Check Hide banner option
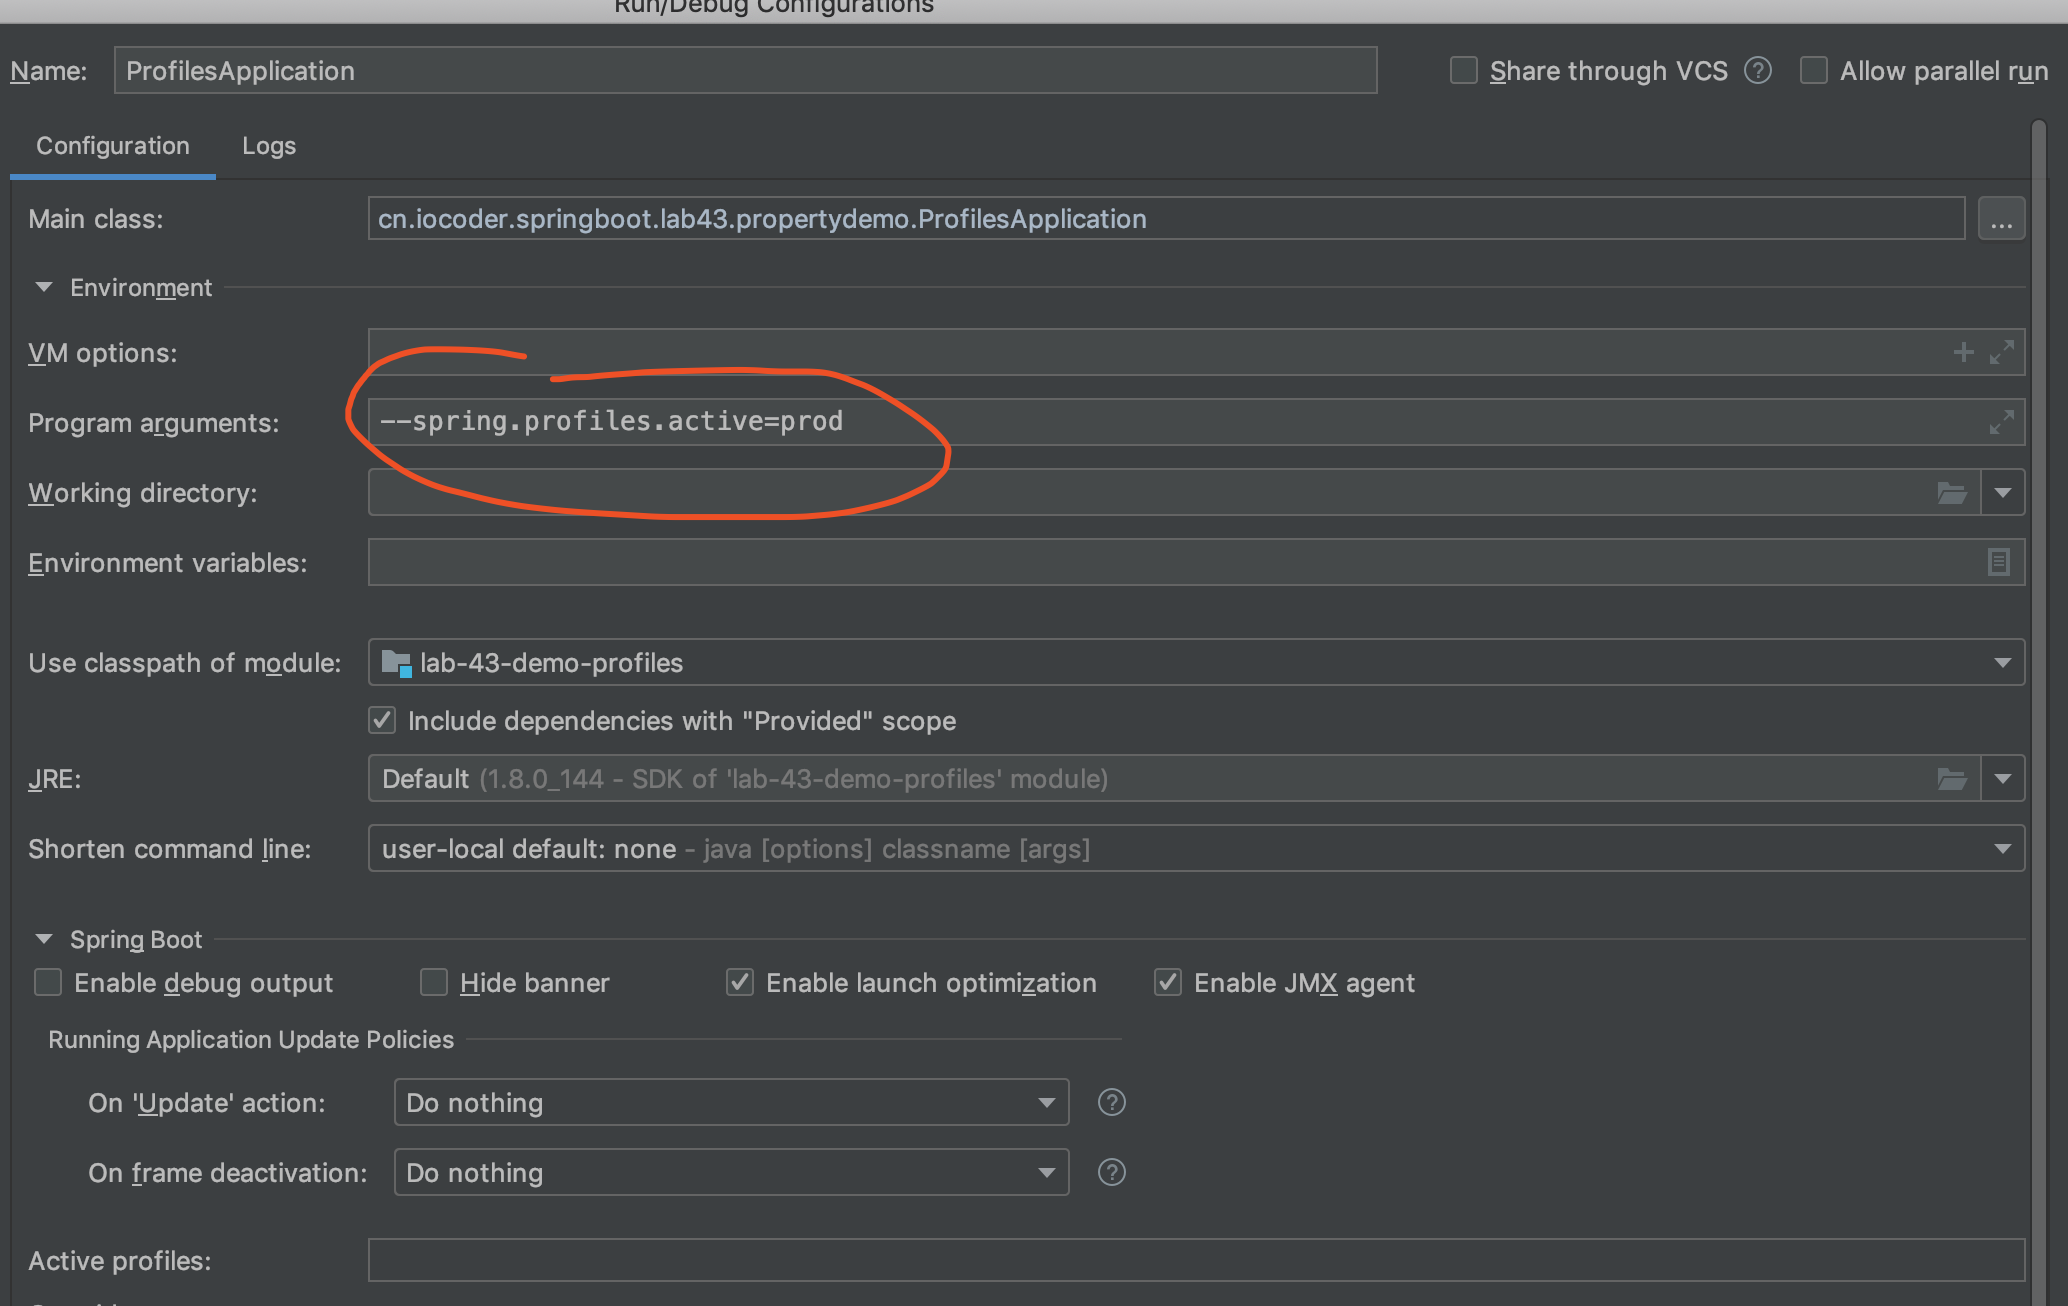 [433, 983]
